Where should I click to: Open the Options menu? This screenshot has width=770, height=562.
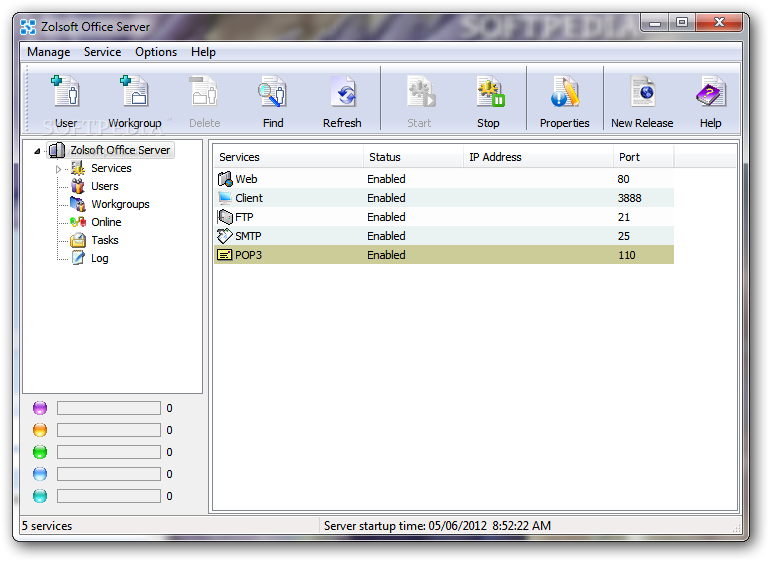pos(156,52)
